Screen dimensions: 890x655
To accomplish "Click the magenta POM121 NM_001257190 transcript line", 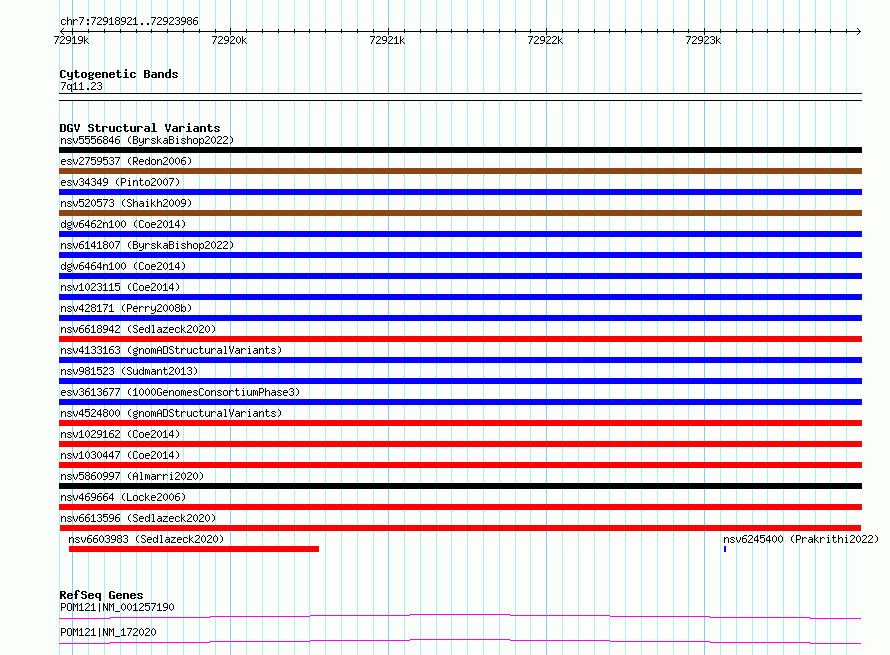I will point(460,616).
